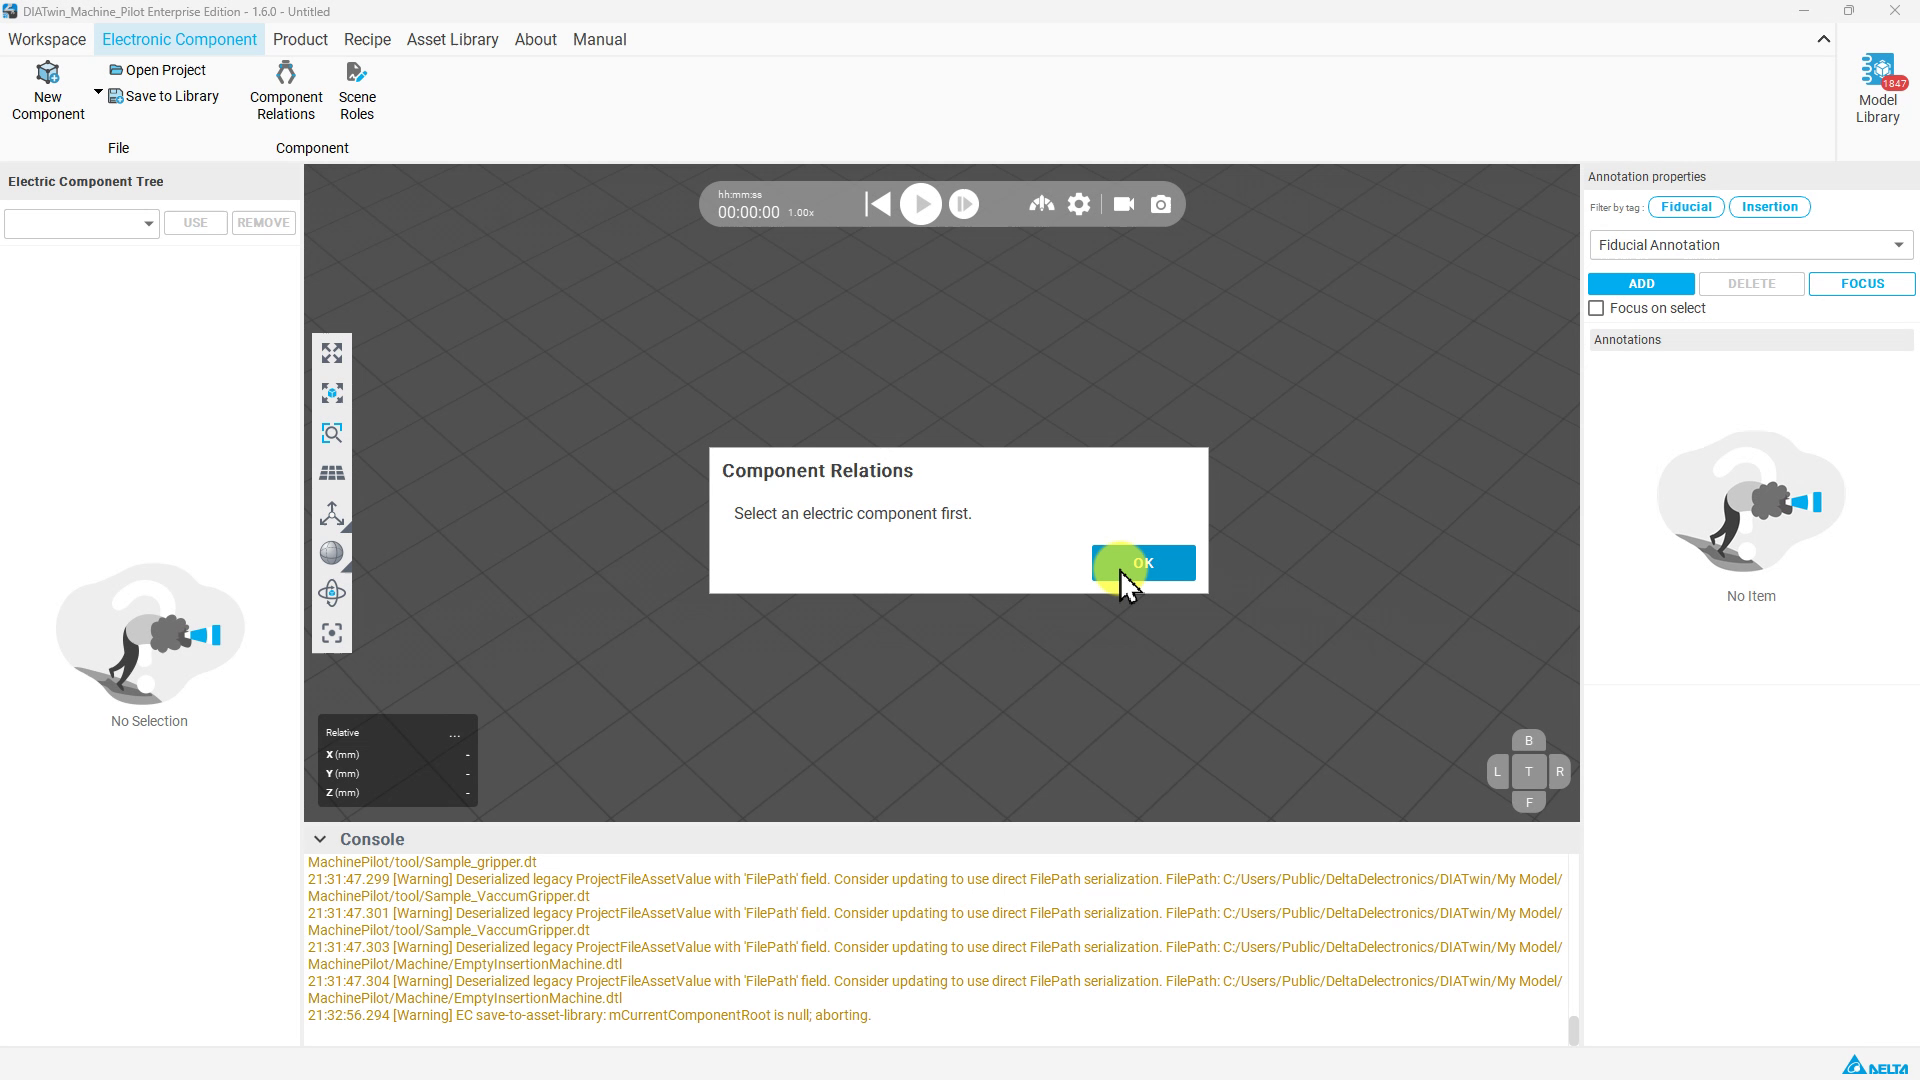Click the DELETE annotation button
Viewport: 1920px width, 1080px height.
coord(1751,284)
